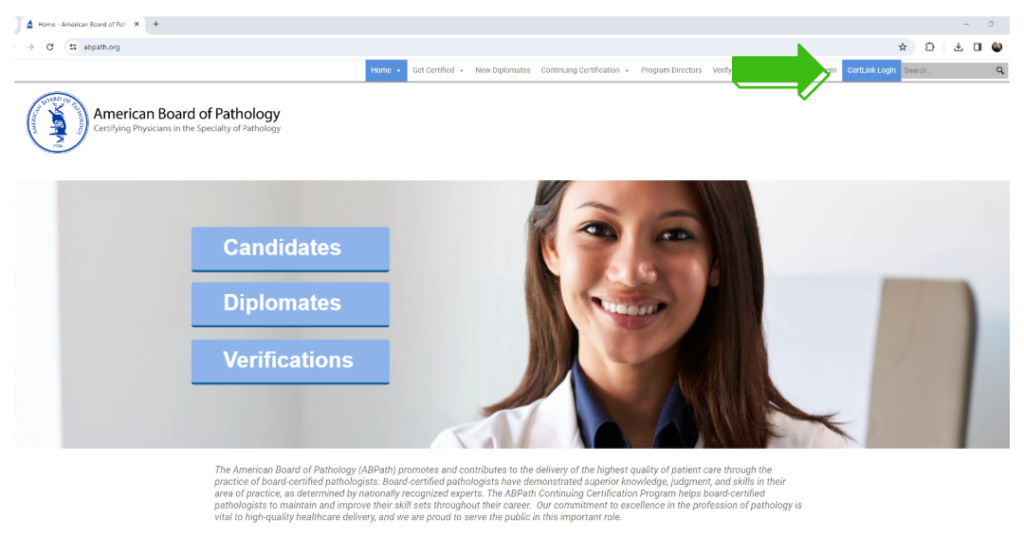The width and height of the screenshot is (1024, 537).
Task: Open the browser downloads icon
Action: (958, 47)
